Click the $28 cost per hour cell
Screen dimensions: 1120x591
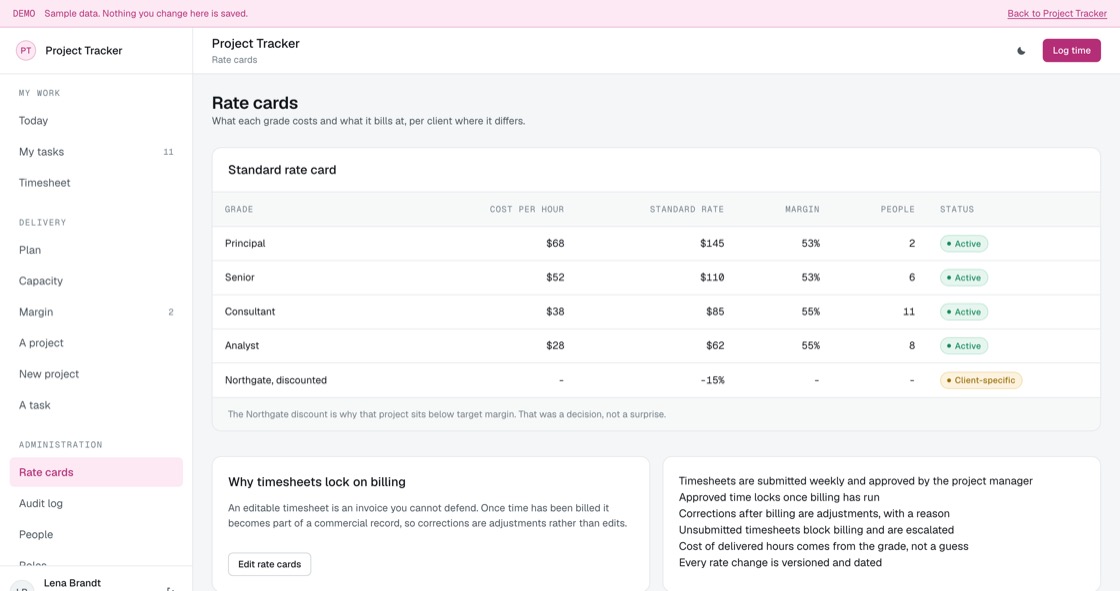[555, 345]
